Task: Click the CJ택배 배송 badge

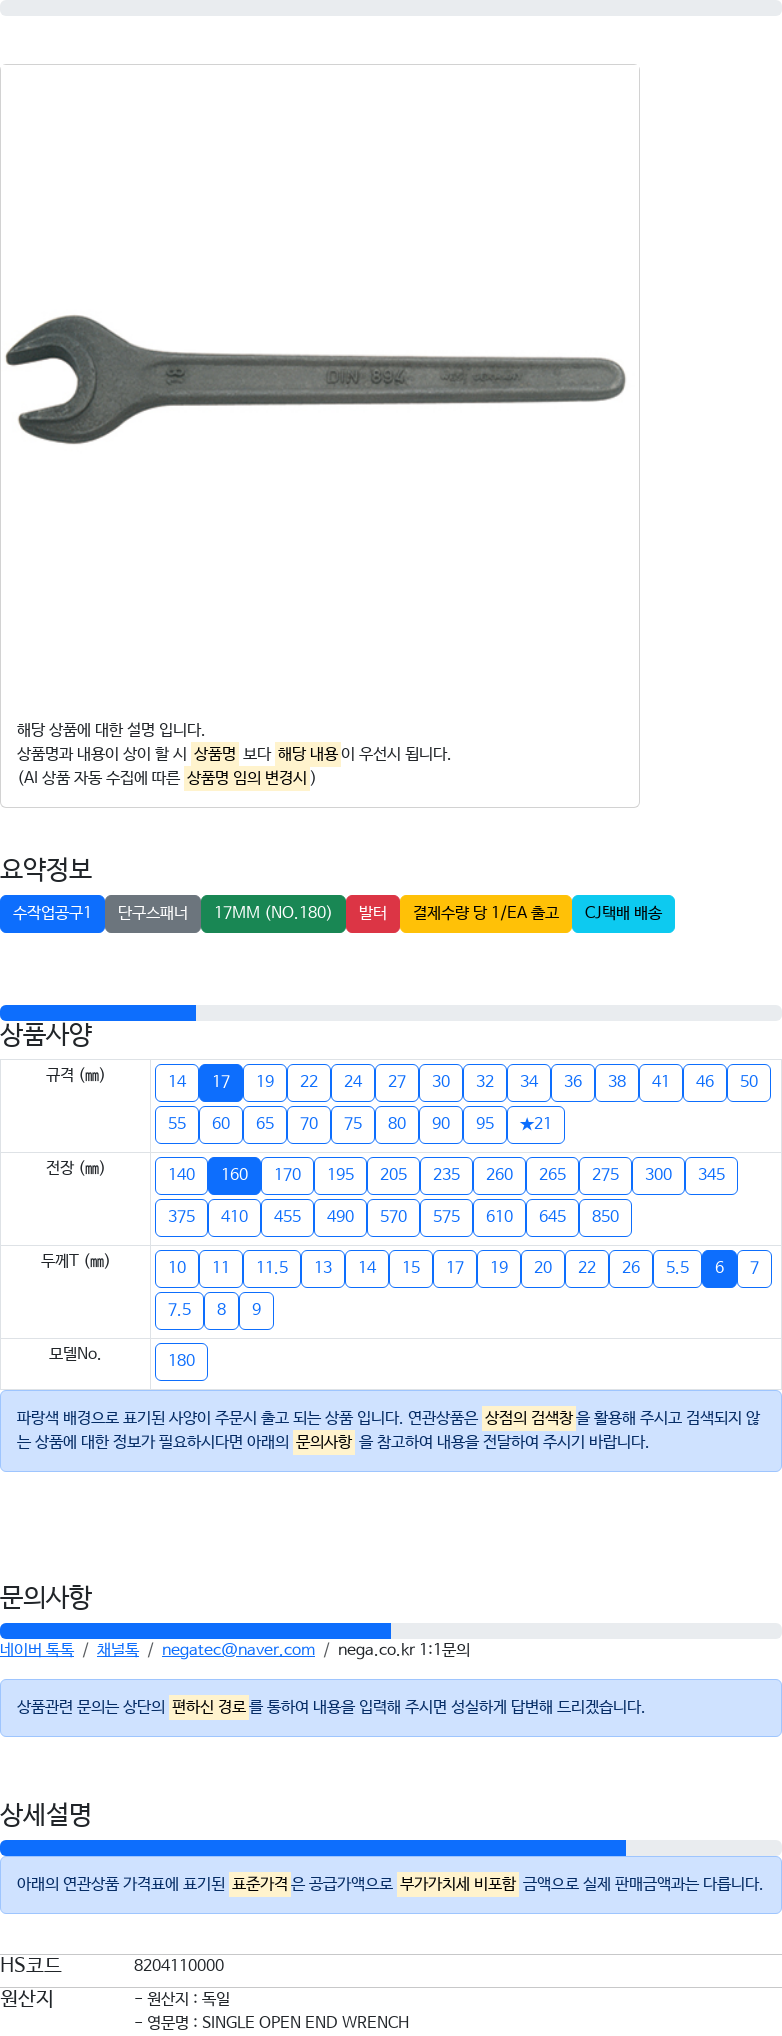Action: [623, 913]
